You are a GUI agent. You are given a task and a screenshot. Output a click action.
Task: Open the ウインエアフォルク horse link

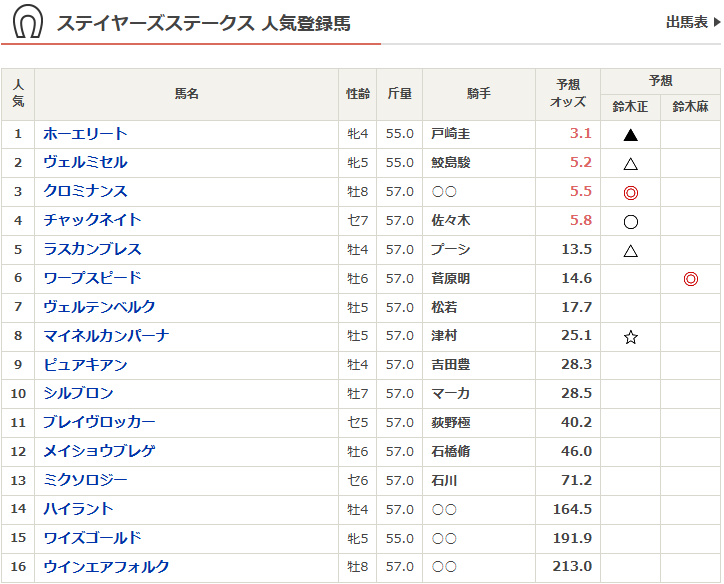click(x=106, y=568)
